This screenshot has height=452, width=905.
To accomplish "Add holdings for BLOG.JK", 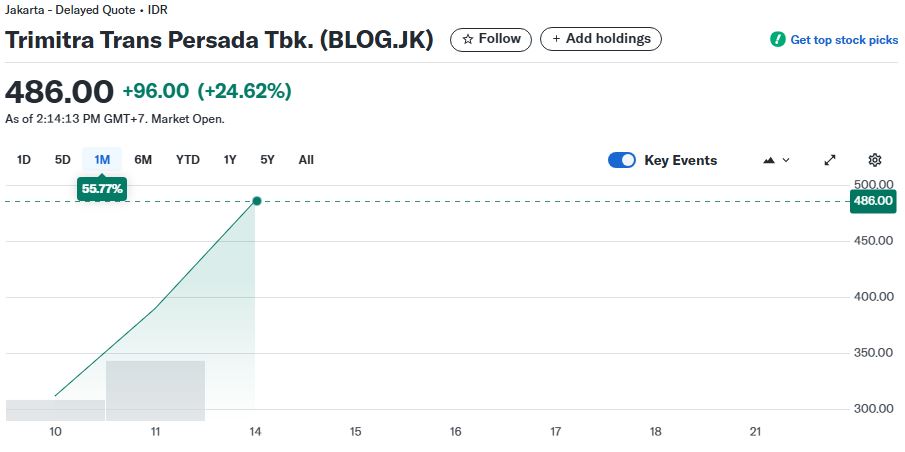I will [x=601, y=39].
